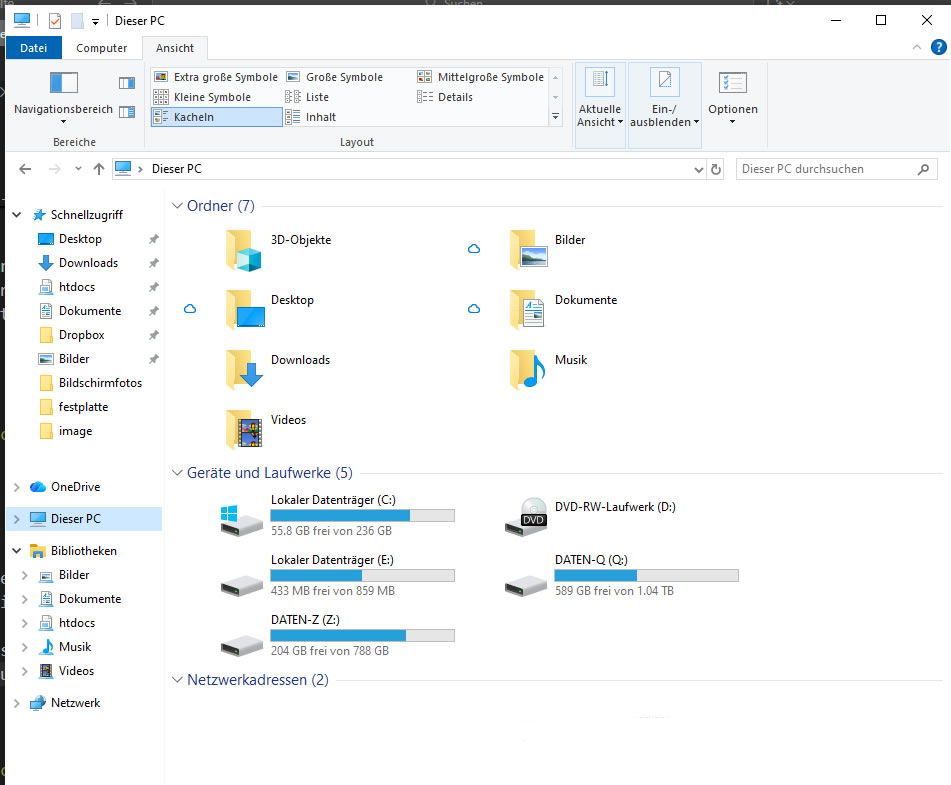Click the refresh button beside address bar
Screen dimensions: 951x785
(716, 170)
